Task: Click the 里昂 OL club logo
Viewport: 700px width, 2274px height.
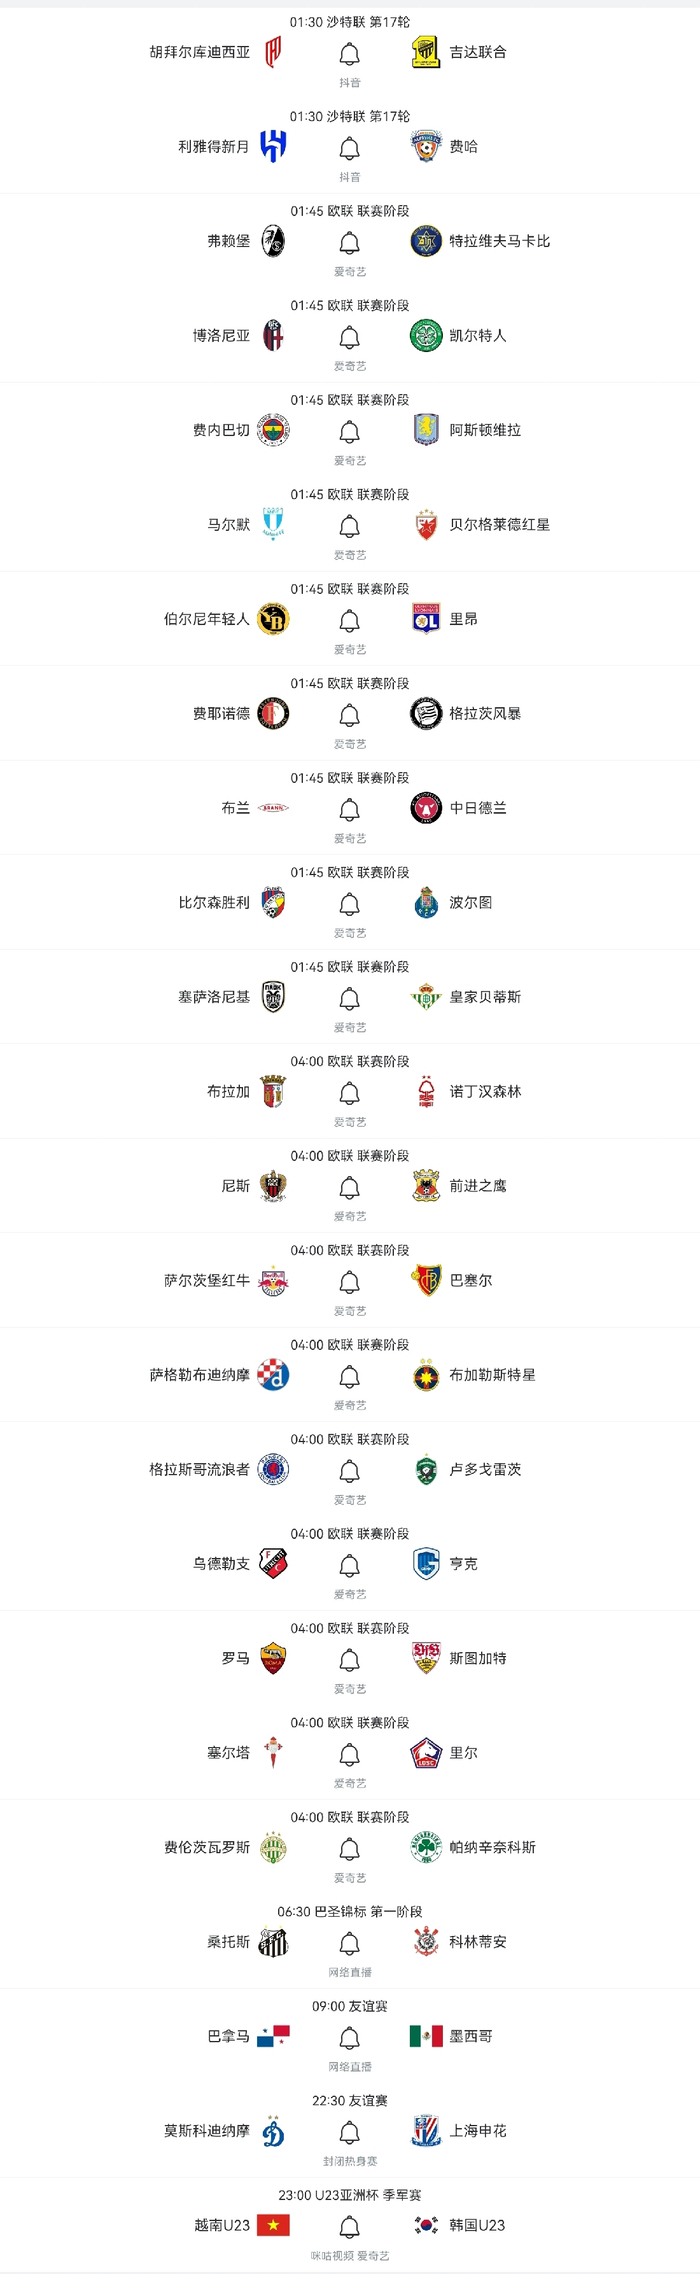Action: click(x=426, y=619)
